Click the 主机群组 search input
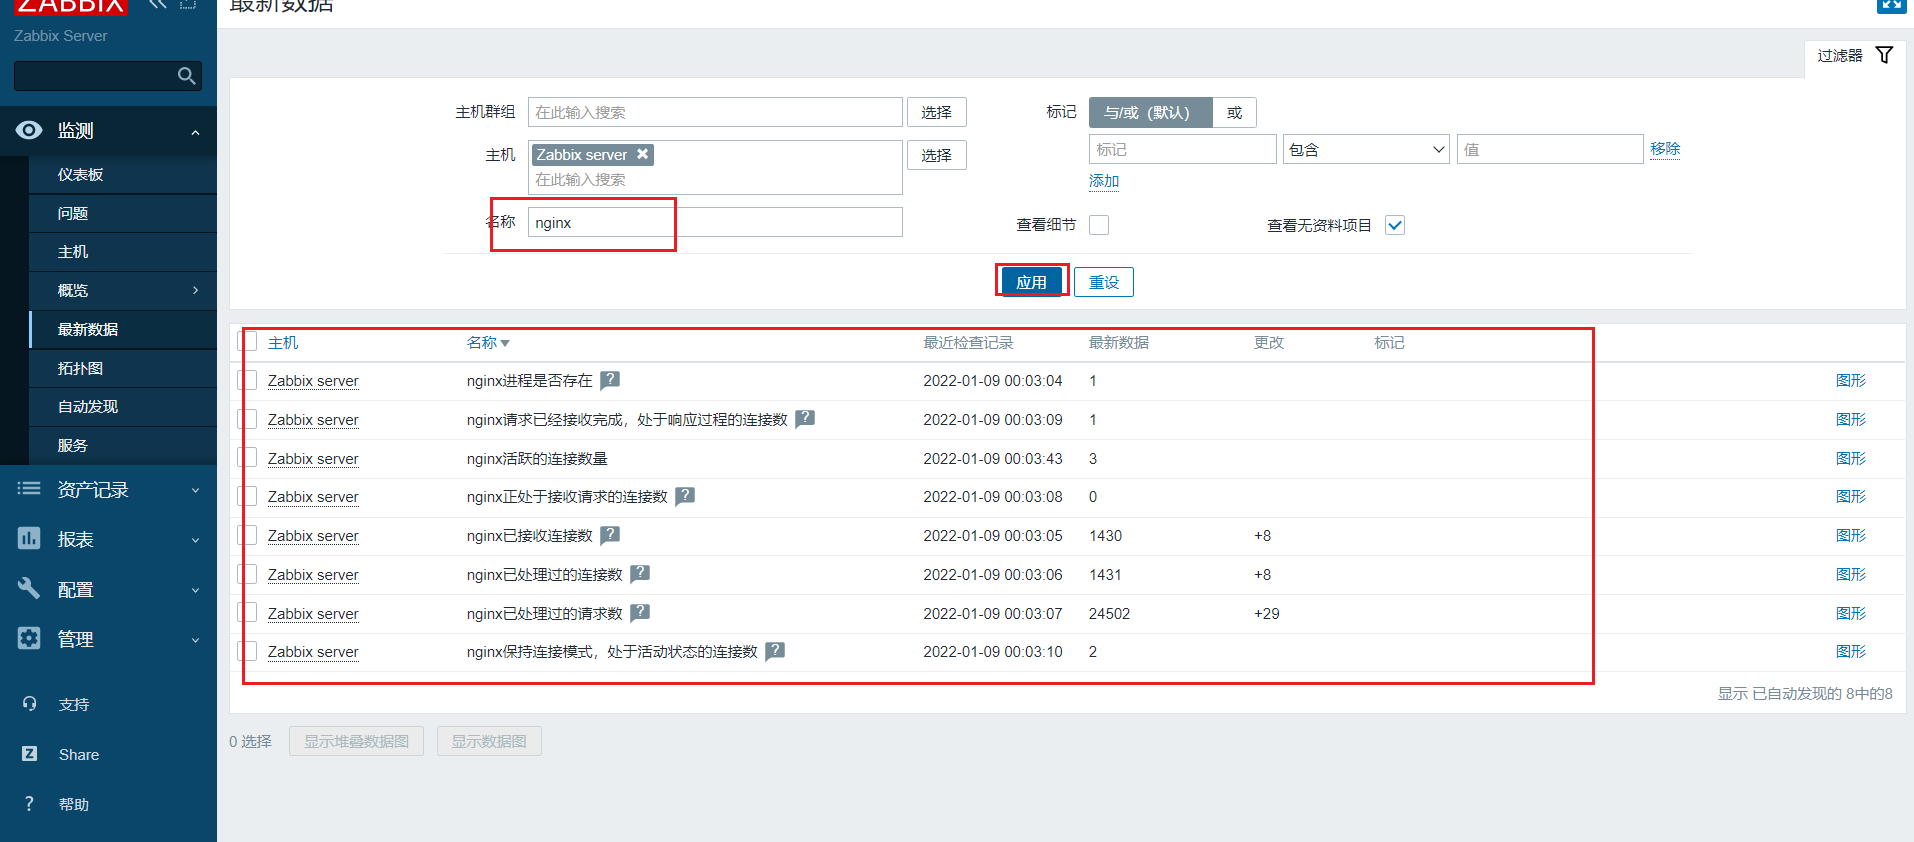Image resolution: width=1914 pixels, height=842 pixels. click(x=715, y=112)
